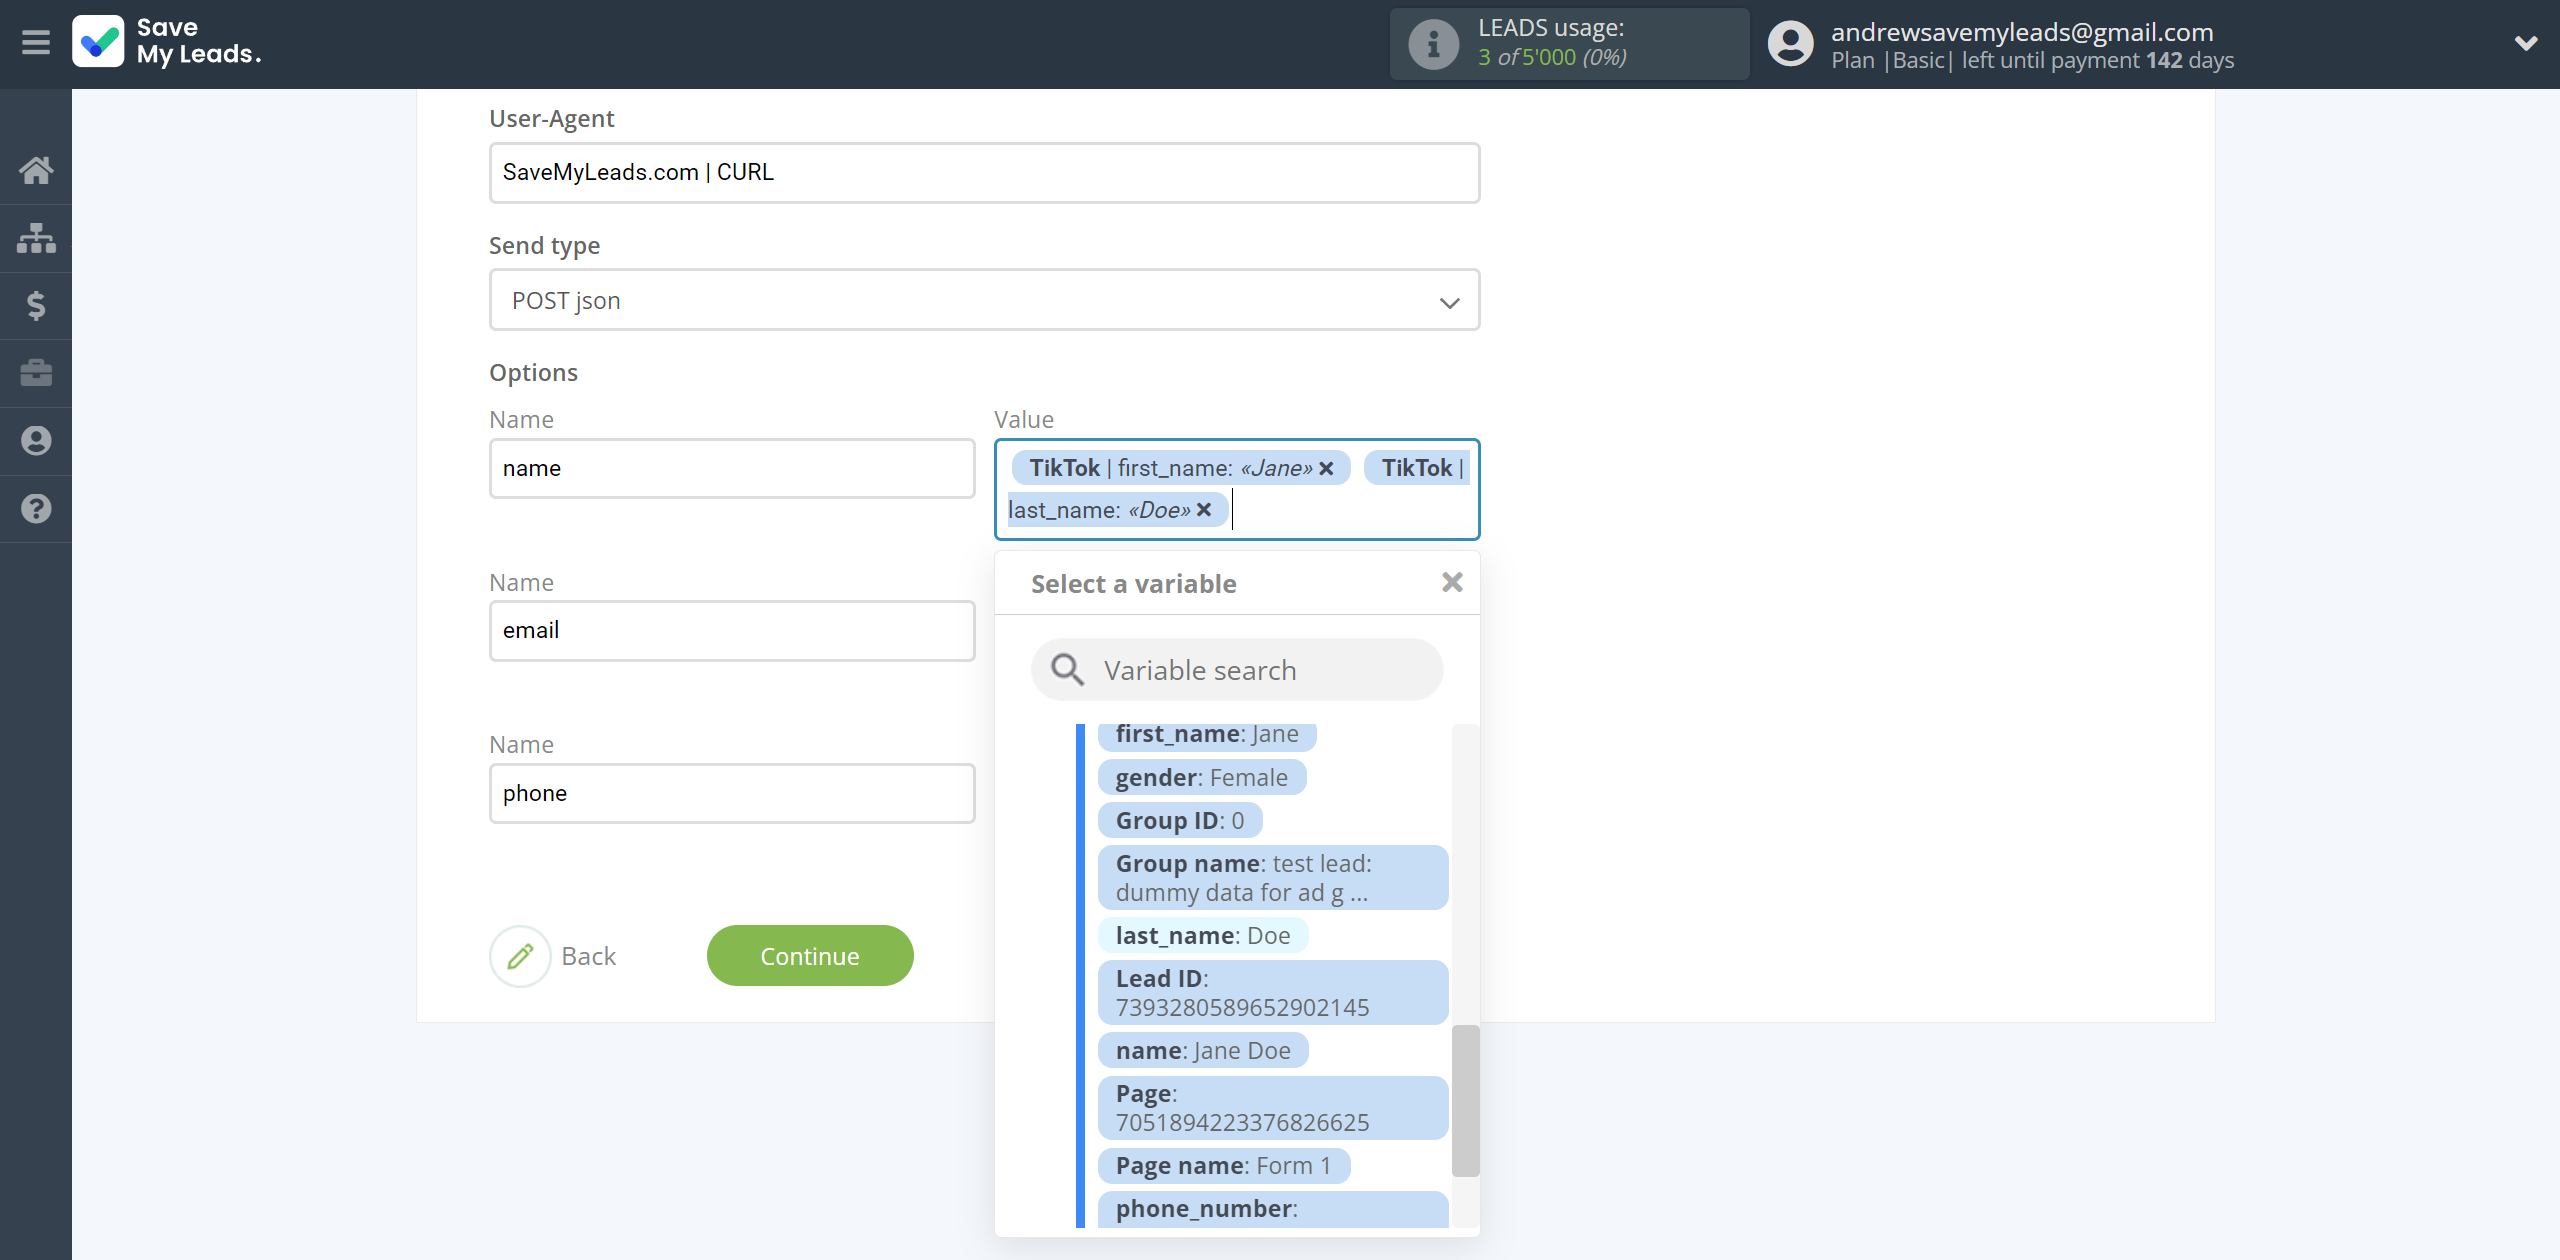
Task: Click the hamburger menu icon top left
Action: click(36, 42)
